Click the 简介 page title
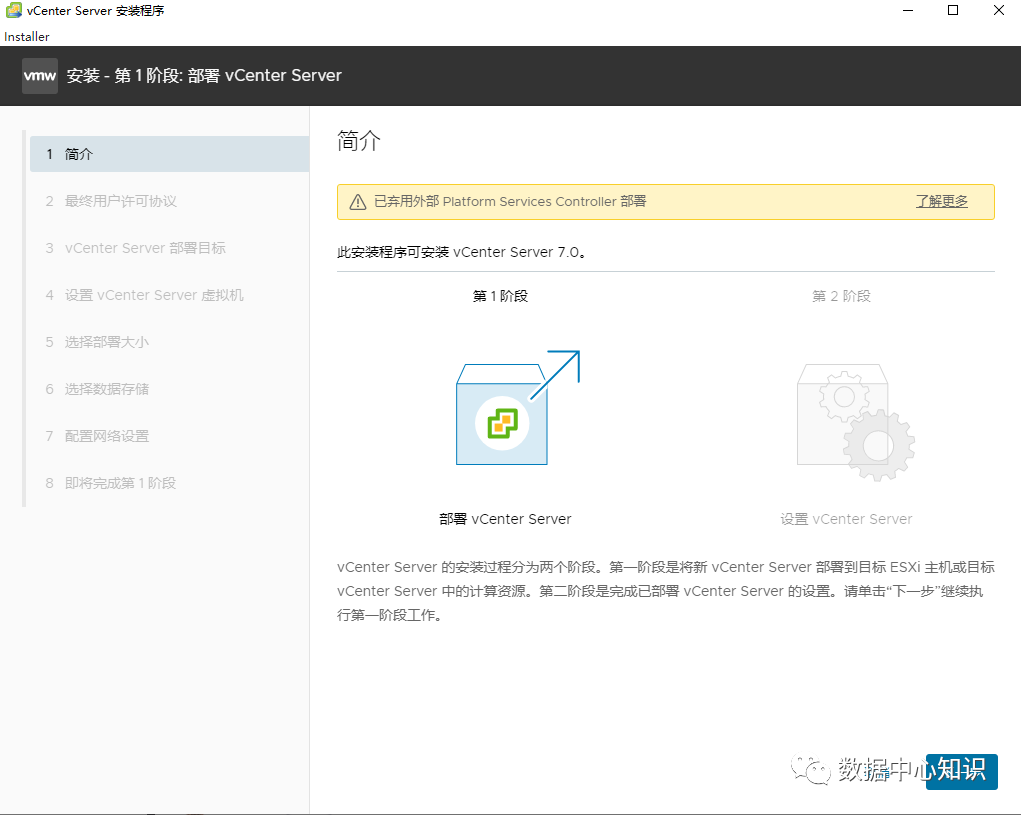The image size is (1021, 815). click(x=359, y=141)
